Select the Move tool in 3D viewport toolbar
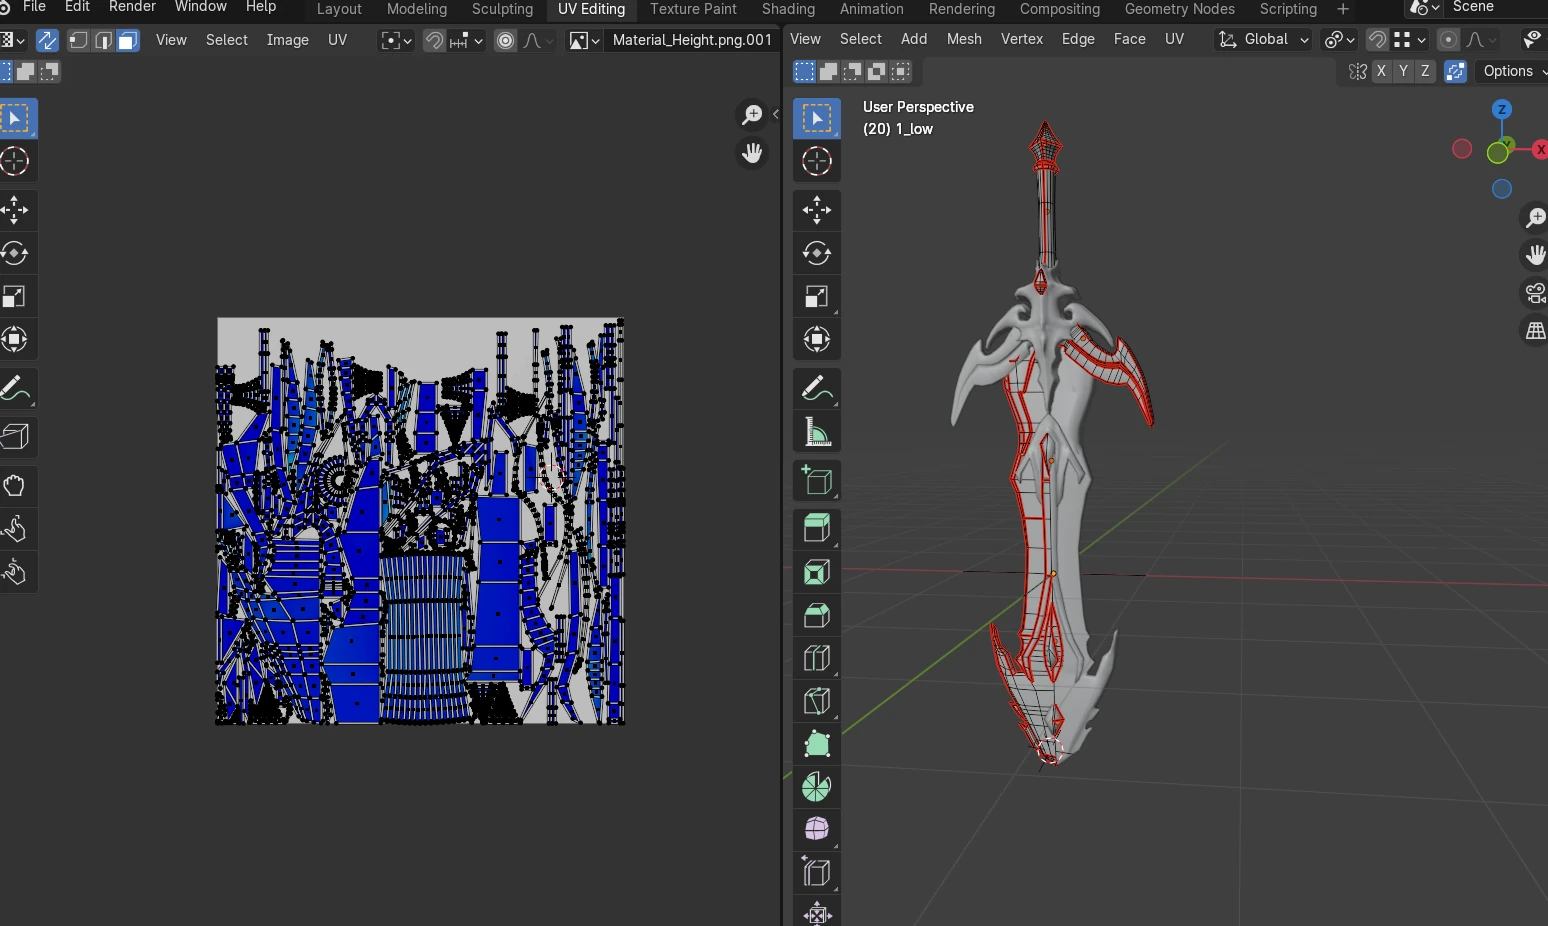 pyautogui.click(x=817, y=210)
